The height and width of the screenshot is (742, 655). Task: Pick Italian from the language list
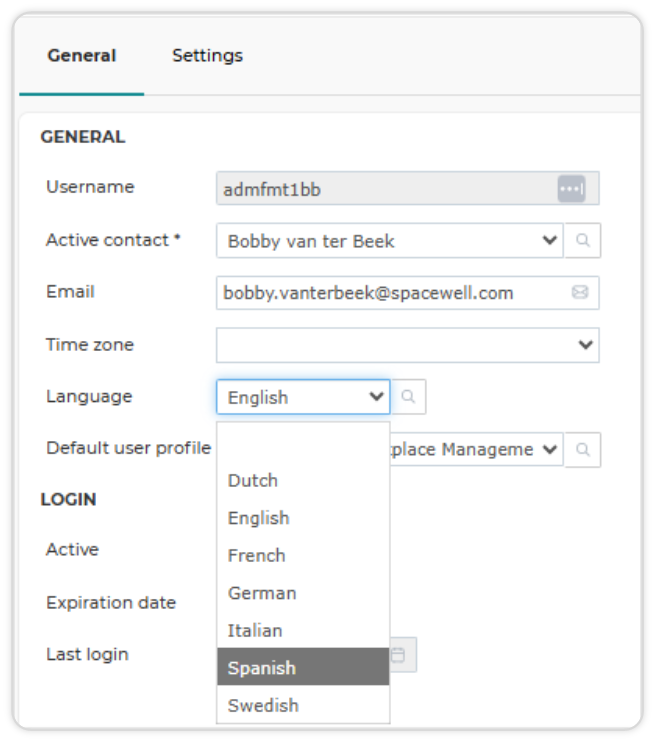[x=303, y=630]
